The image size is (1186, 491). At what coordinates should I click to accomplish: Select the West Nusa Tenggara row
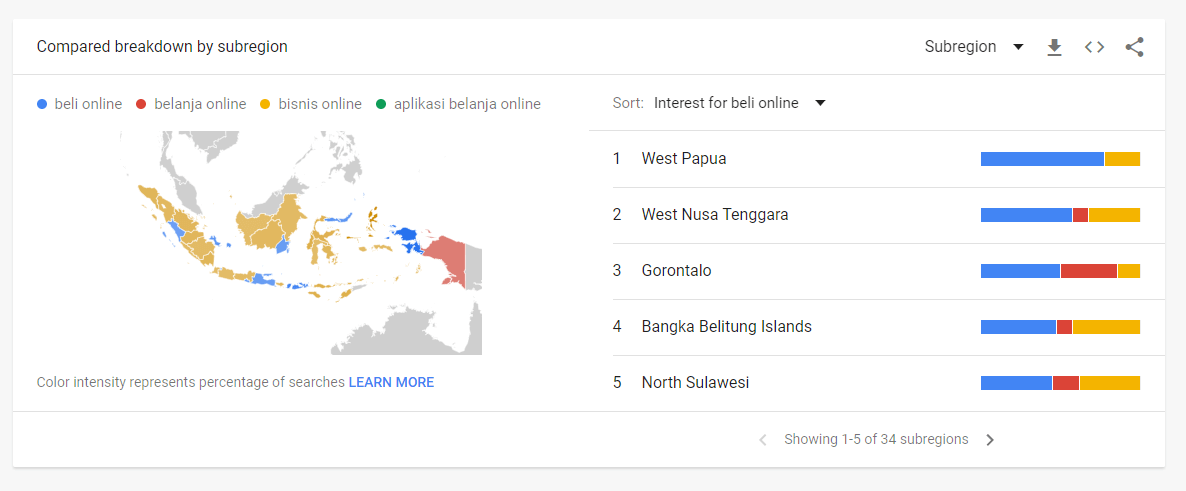pyautogui.click(x=877, y=215)
